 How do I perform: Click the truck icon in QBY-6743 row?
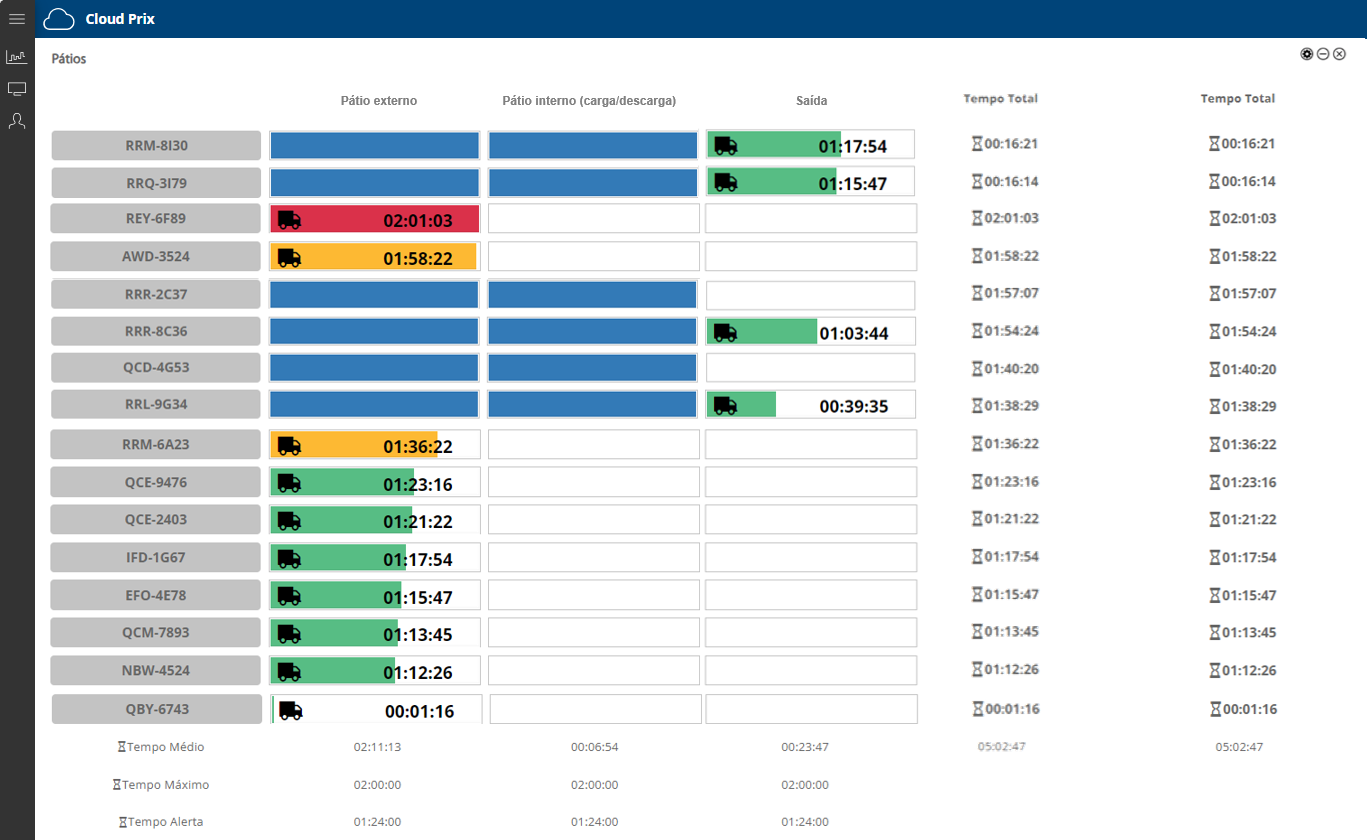pyautogui.click(x=290, y=711)
